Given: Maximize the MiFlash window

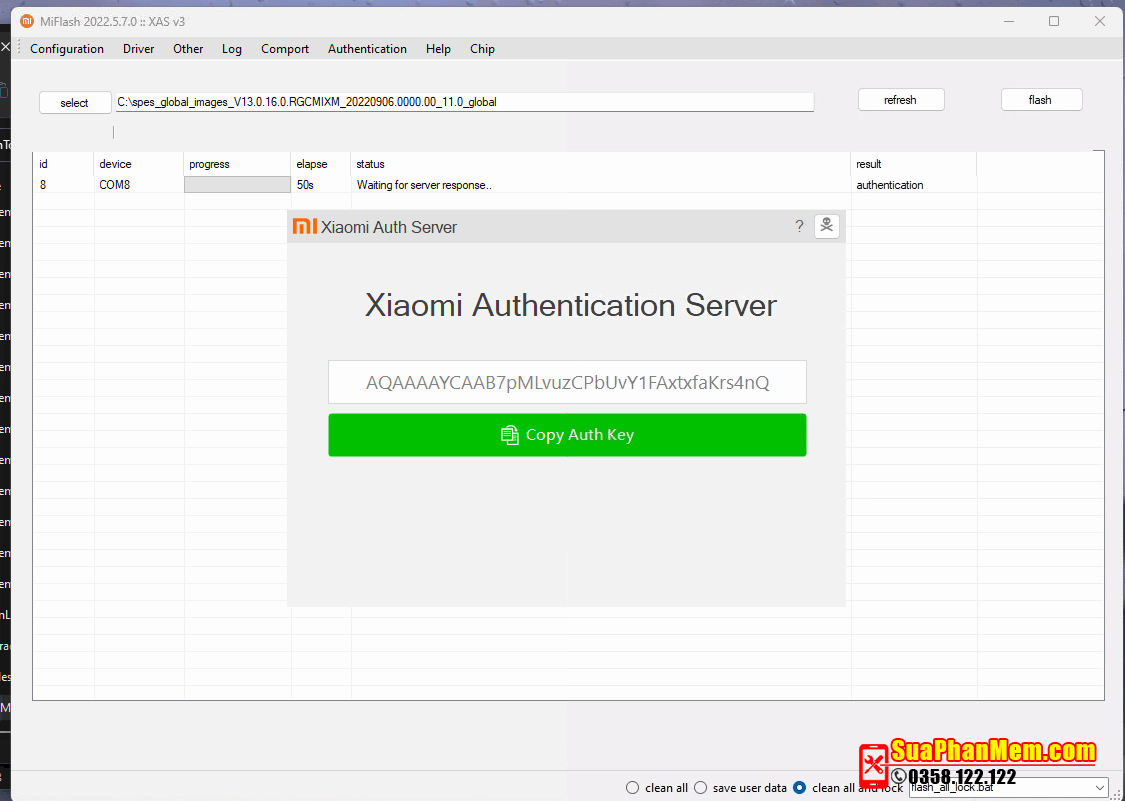Looking at the screenshot, I should coord(1054,21).
